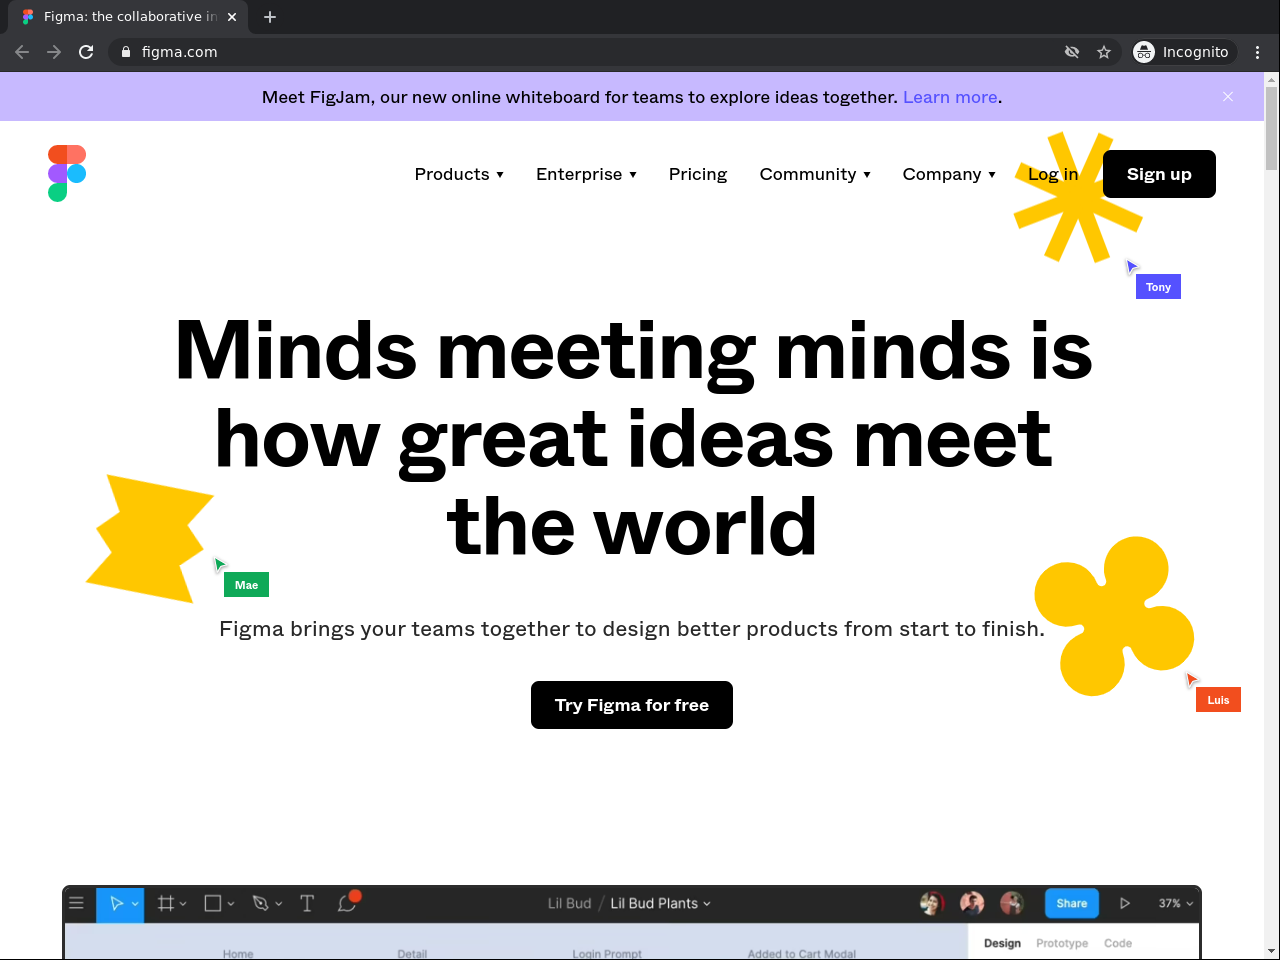This screenshot has height=960, width=1280.
Task: Expand the Community dropdown menu
Action: (815, 174)
